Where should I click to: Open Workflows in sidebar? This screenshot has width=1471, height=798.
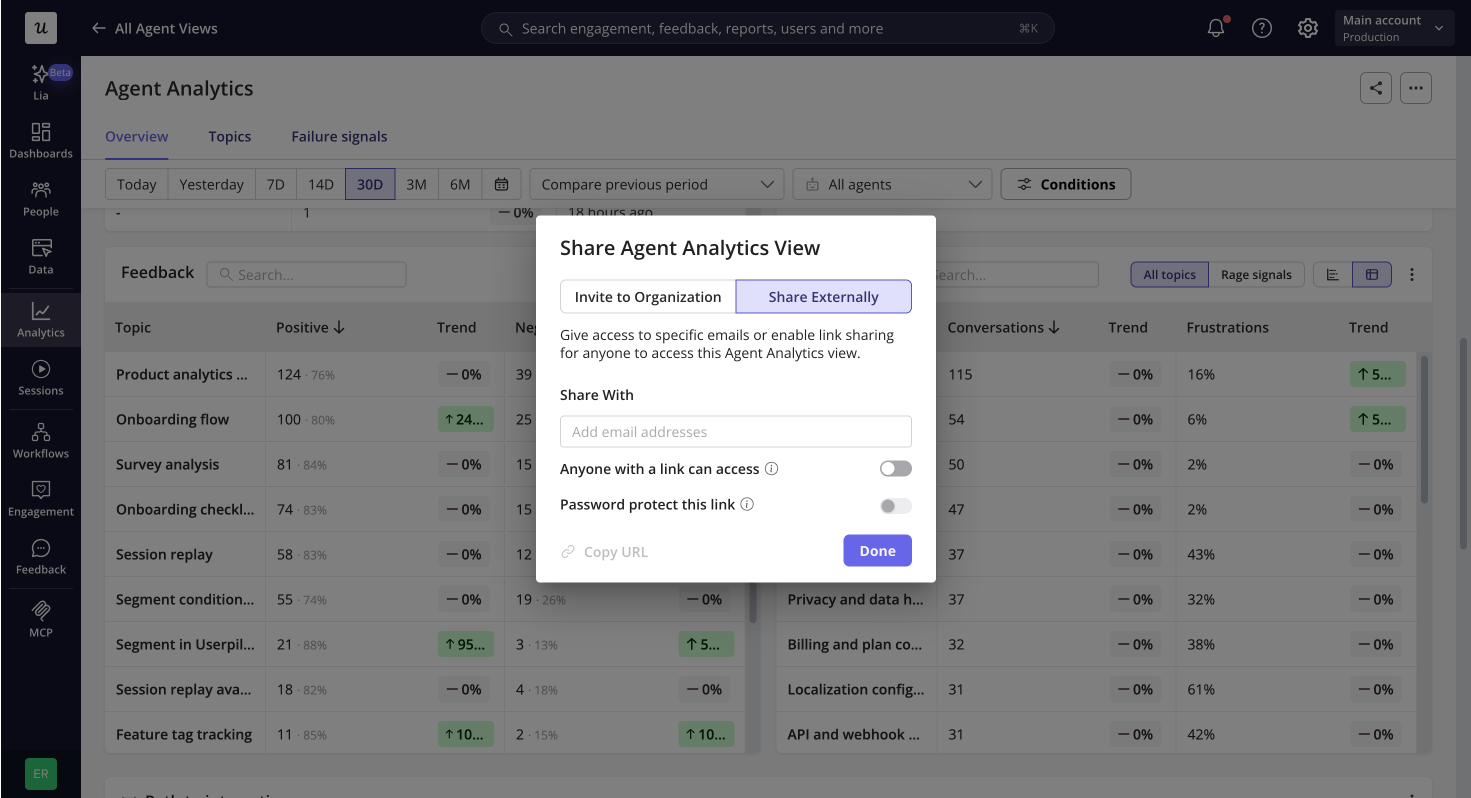pos(41,441)
